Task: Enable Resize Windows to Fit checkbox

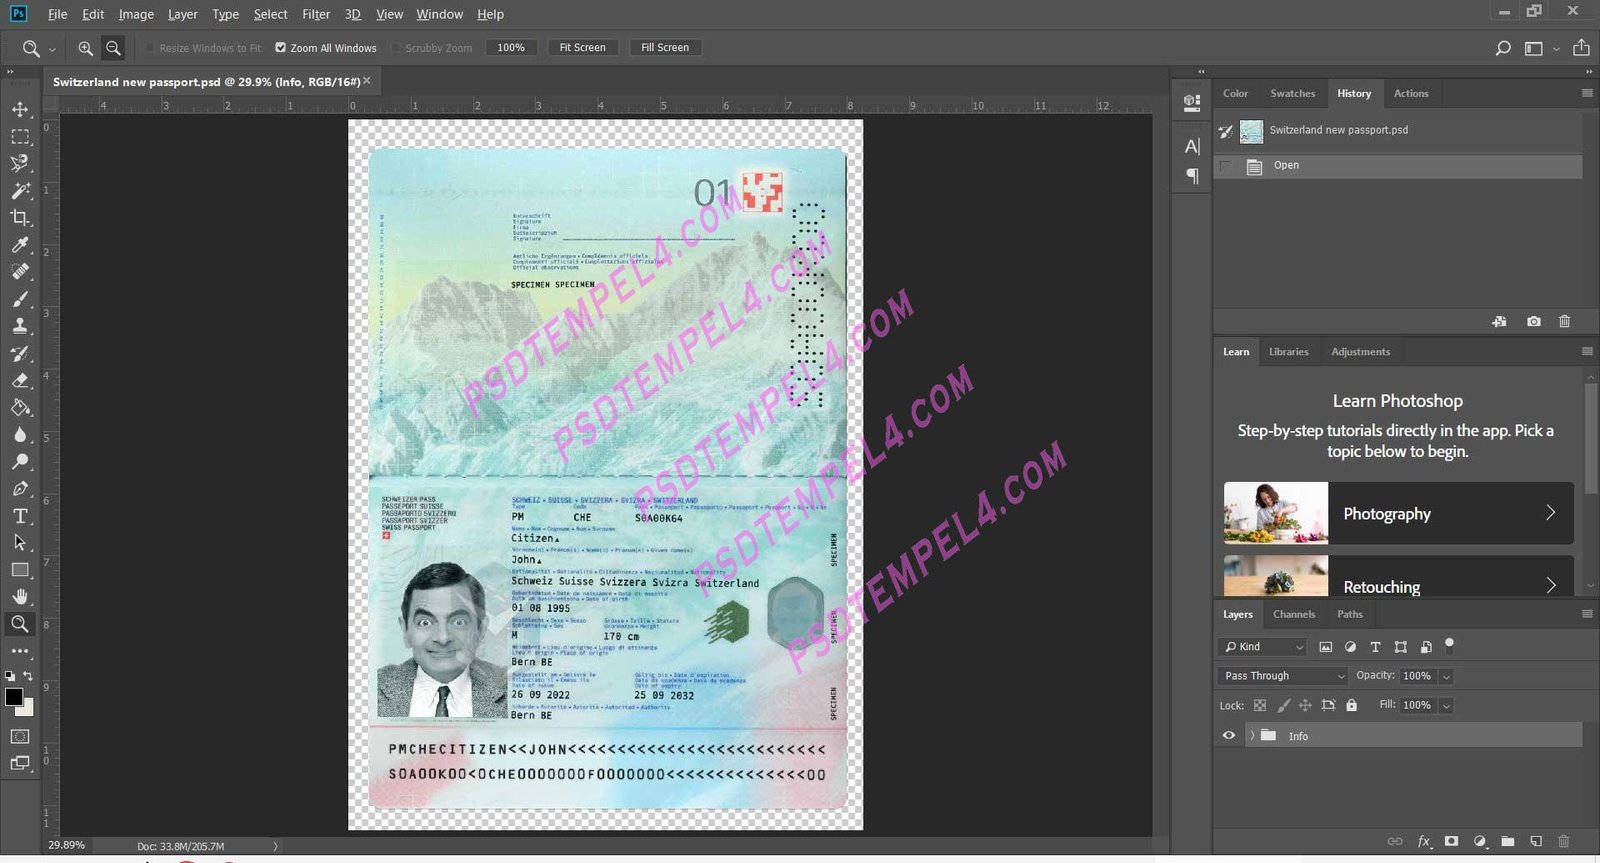Action: click(x=150, y=47)
